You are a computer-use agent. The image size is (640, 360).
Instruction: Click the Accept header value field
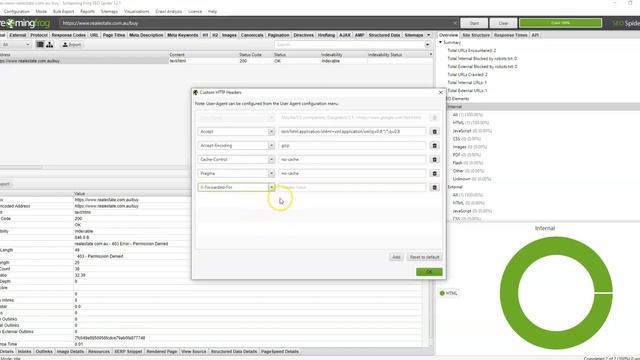[x=352, y=131]
